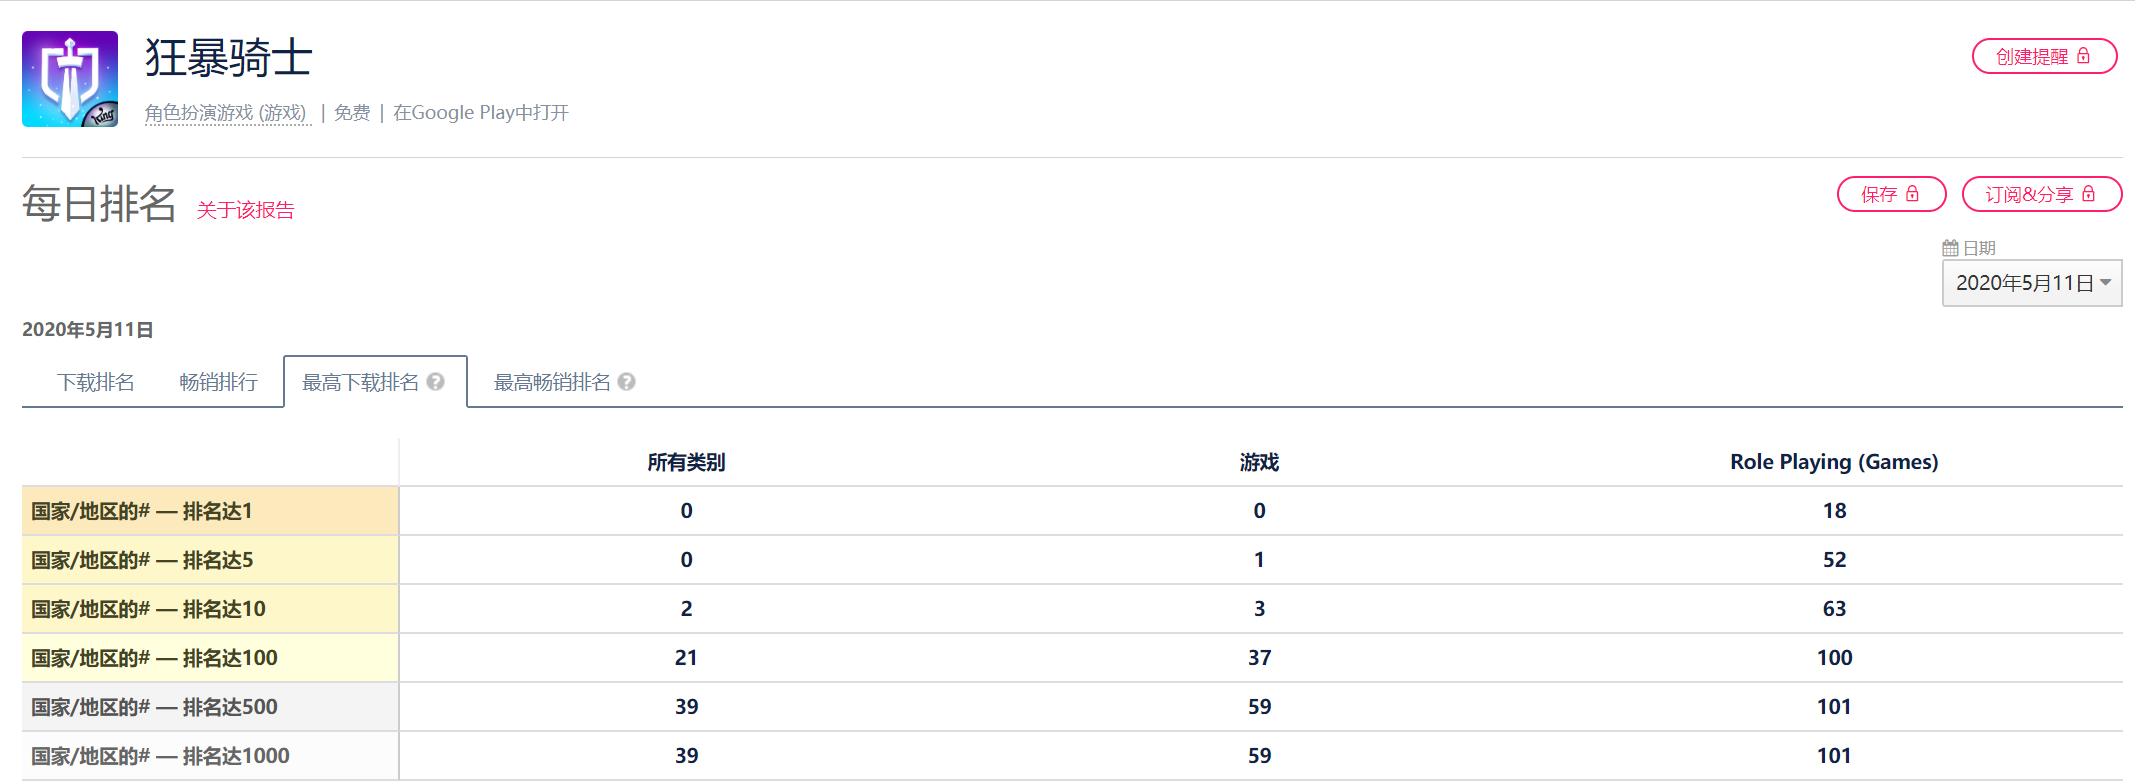The width and height of the screenshot is (2135, 781).
Task: Click the help icon beside 最高下载排名
Action: click(435, 382)
